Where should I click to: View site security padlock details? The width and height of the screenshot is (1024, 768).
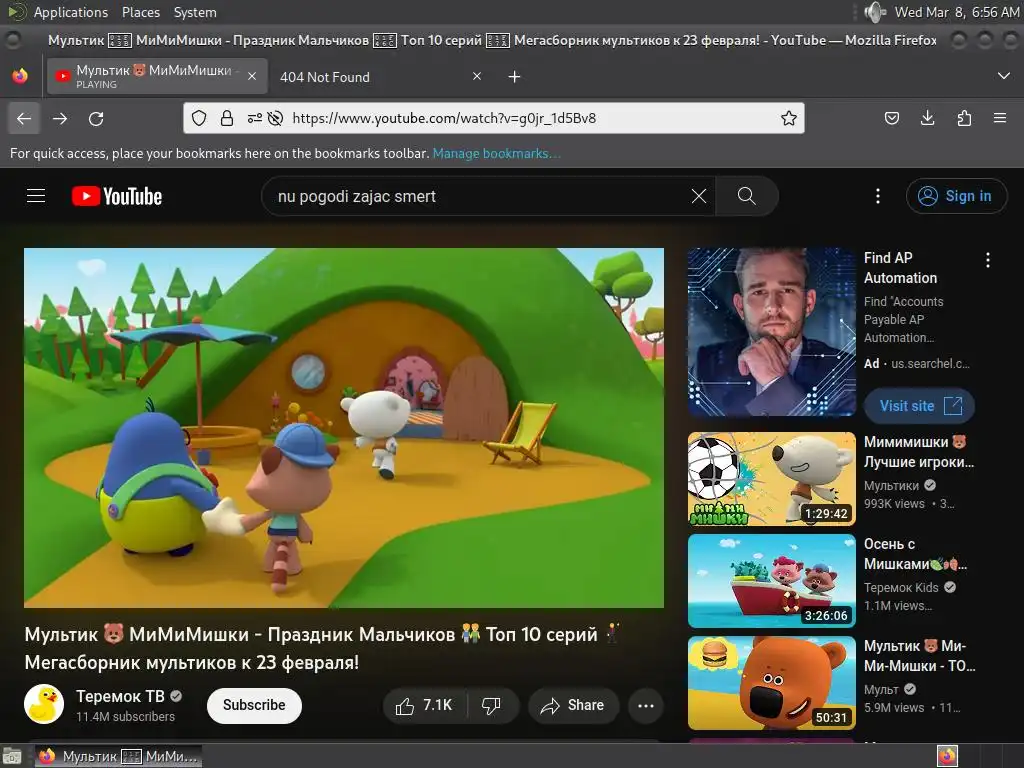tap(227, 118)
